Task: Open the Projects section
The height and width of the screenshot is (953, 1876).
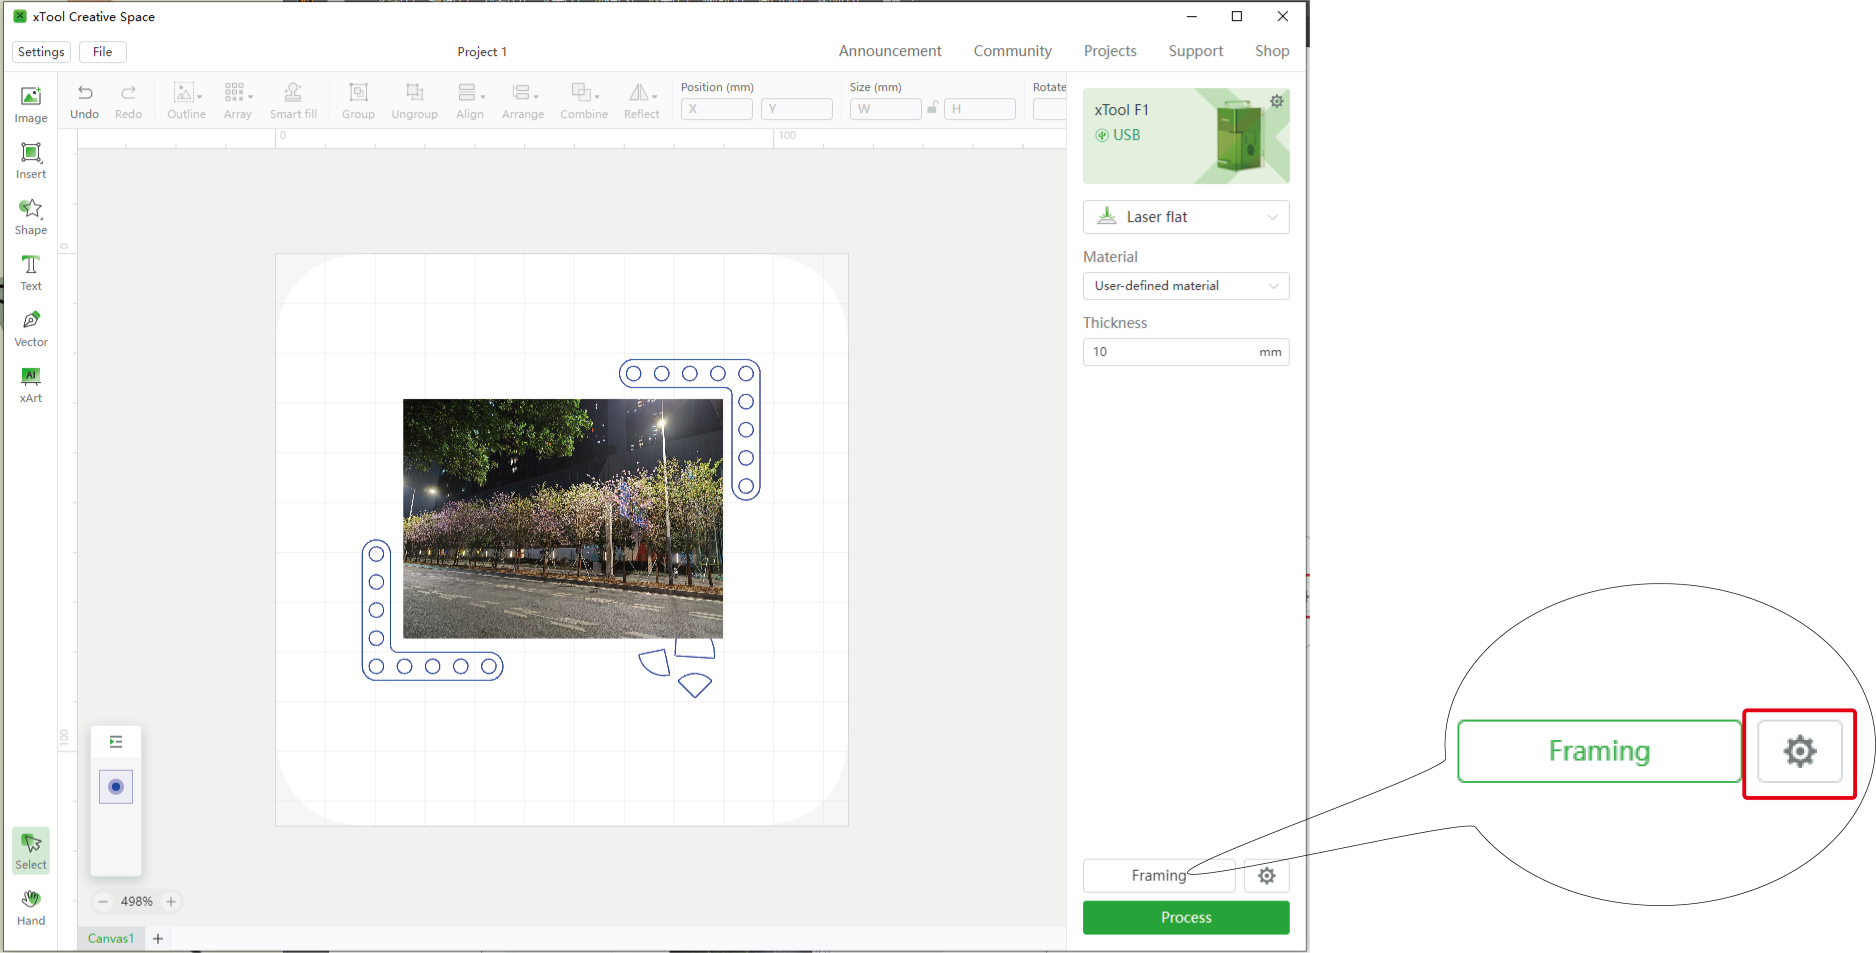Action: (x=1110, y=51)
